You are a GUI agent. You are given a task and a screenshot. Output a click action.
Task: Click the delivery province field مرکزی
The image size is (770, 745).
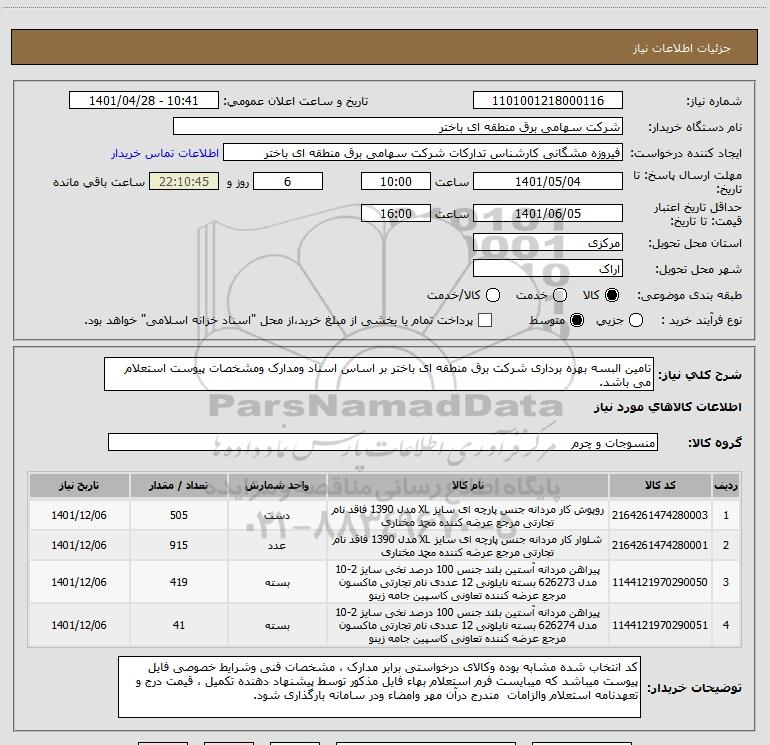click(x=548, y=243)
